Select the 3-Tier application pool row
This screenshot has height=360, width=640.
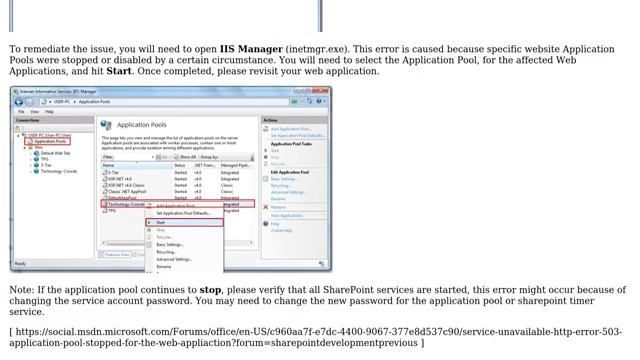178,173
